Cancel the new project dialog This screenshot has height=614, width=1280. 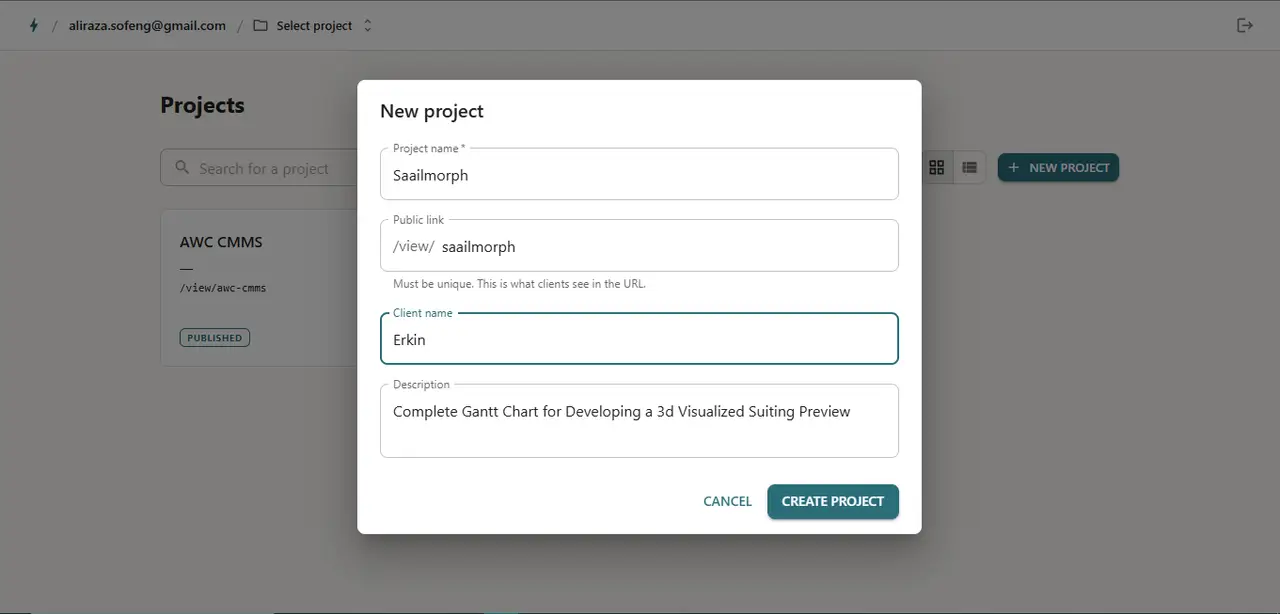[x=727, y=501]
